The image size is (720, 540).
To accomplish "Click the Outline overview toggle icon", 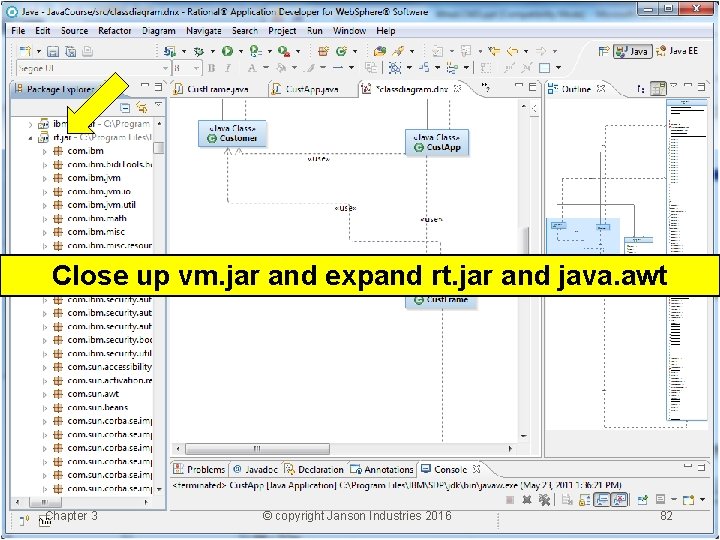I will tap(658, 89).
